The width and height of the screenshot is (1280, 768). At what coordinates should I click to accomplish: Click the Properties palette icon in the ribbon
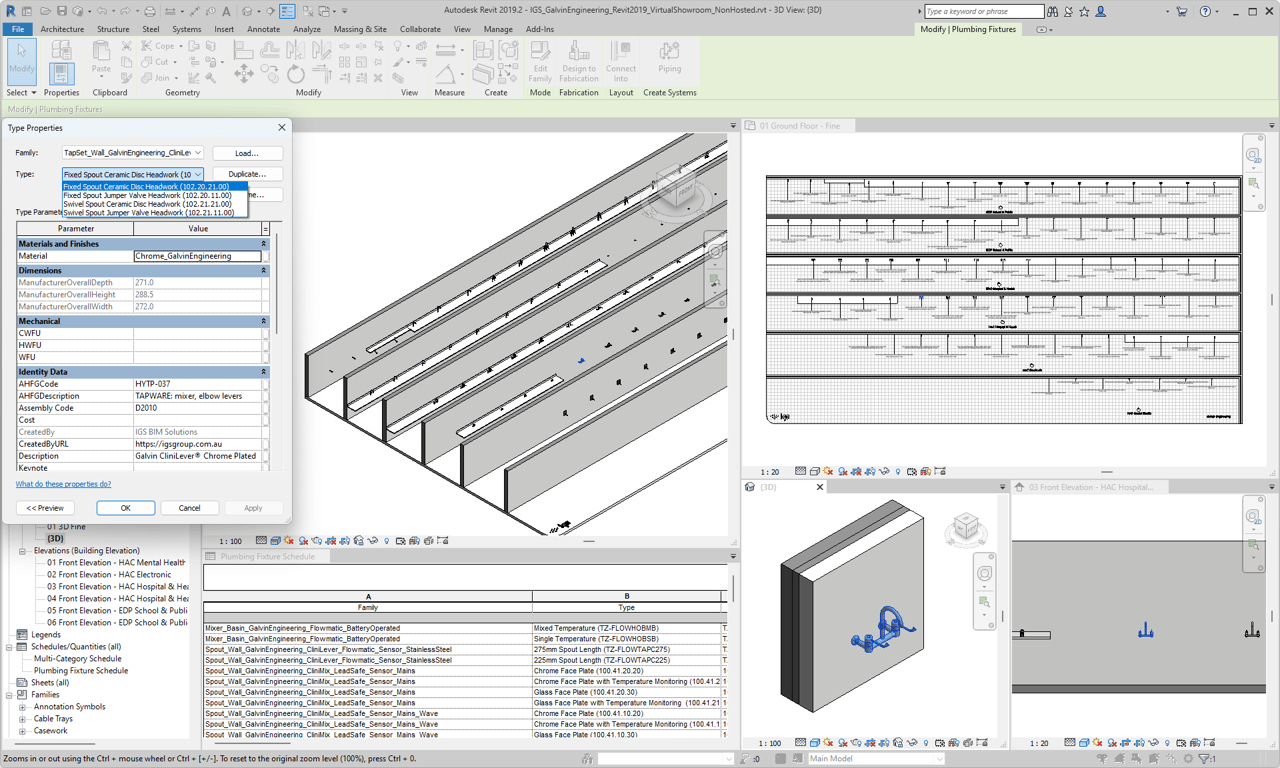coord(61,72)
